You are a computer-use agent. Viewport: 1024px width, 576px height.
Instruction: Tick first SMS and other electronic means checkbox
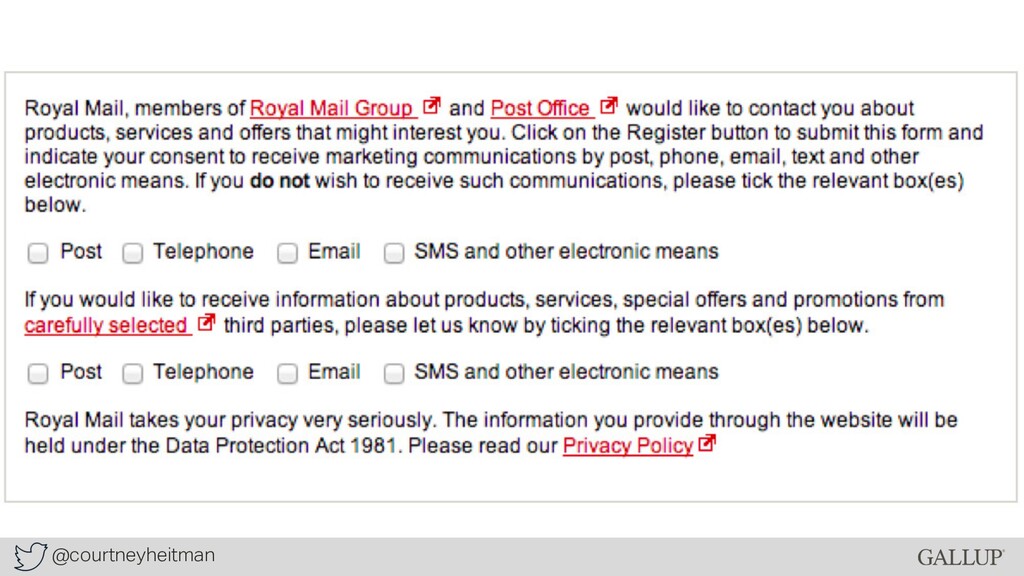click(x=394, y=253)
